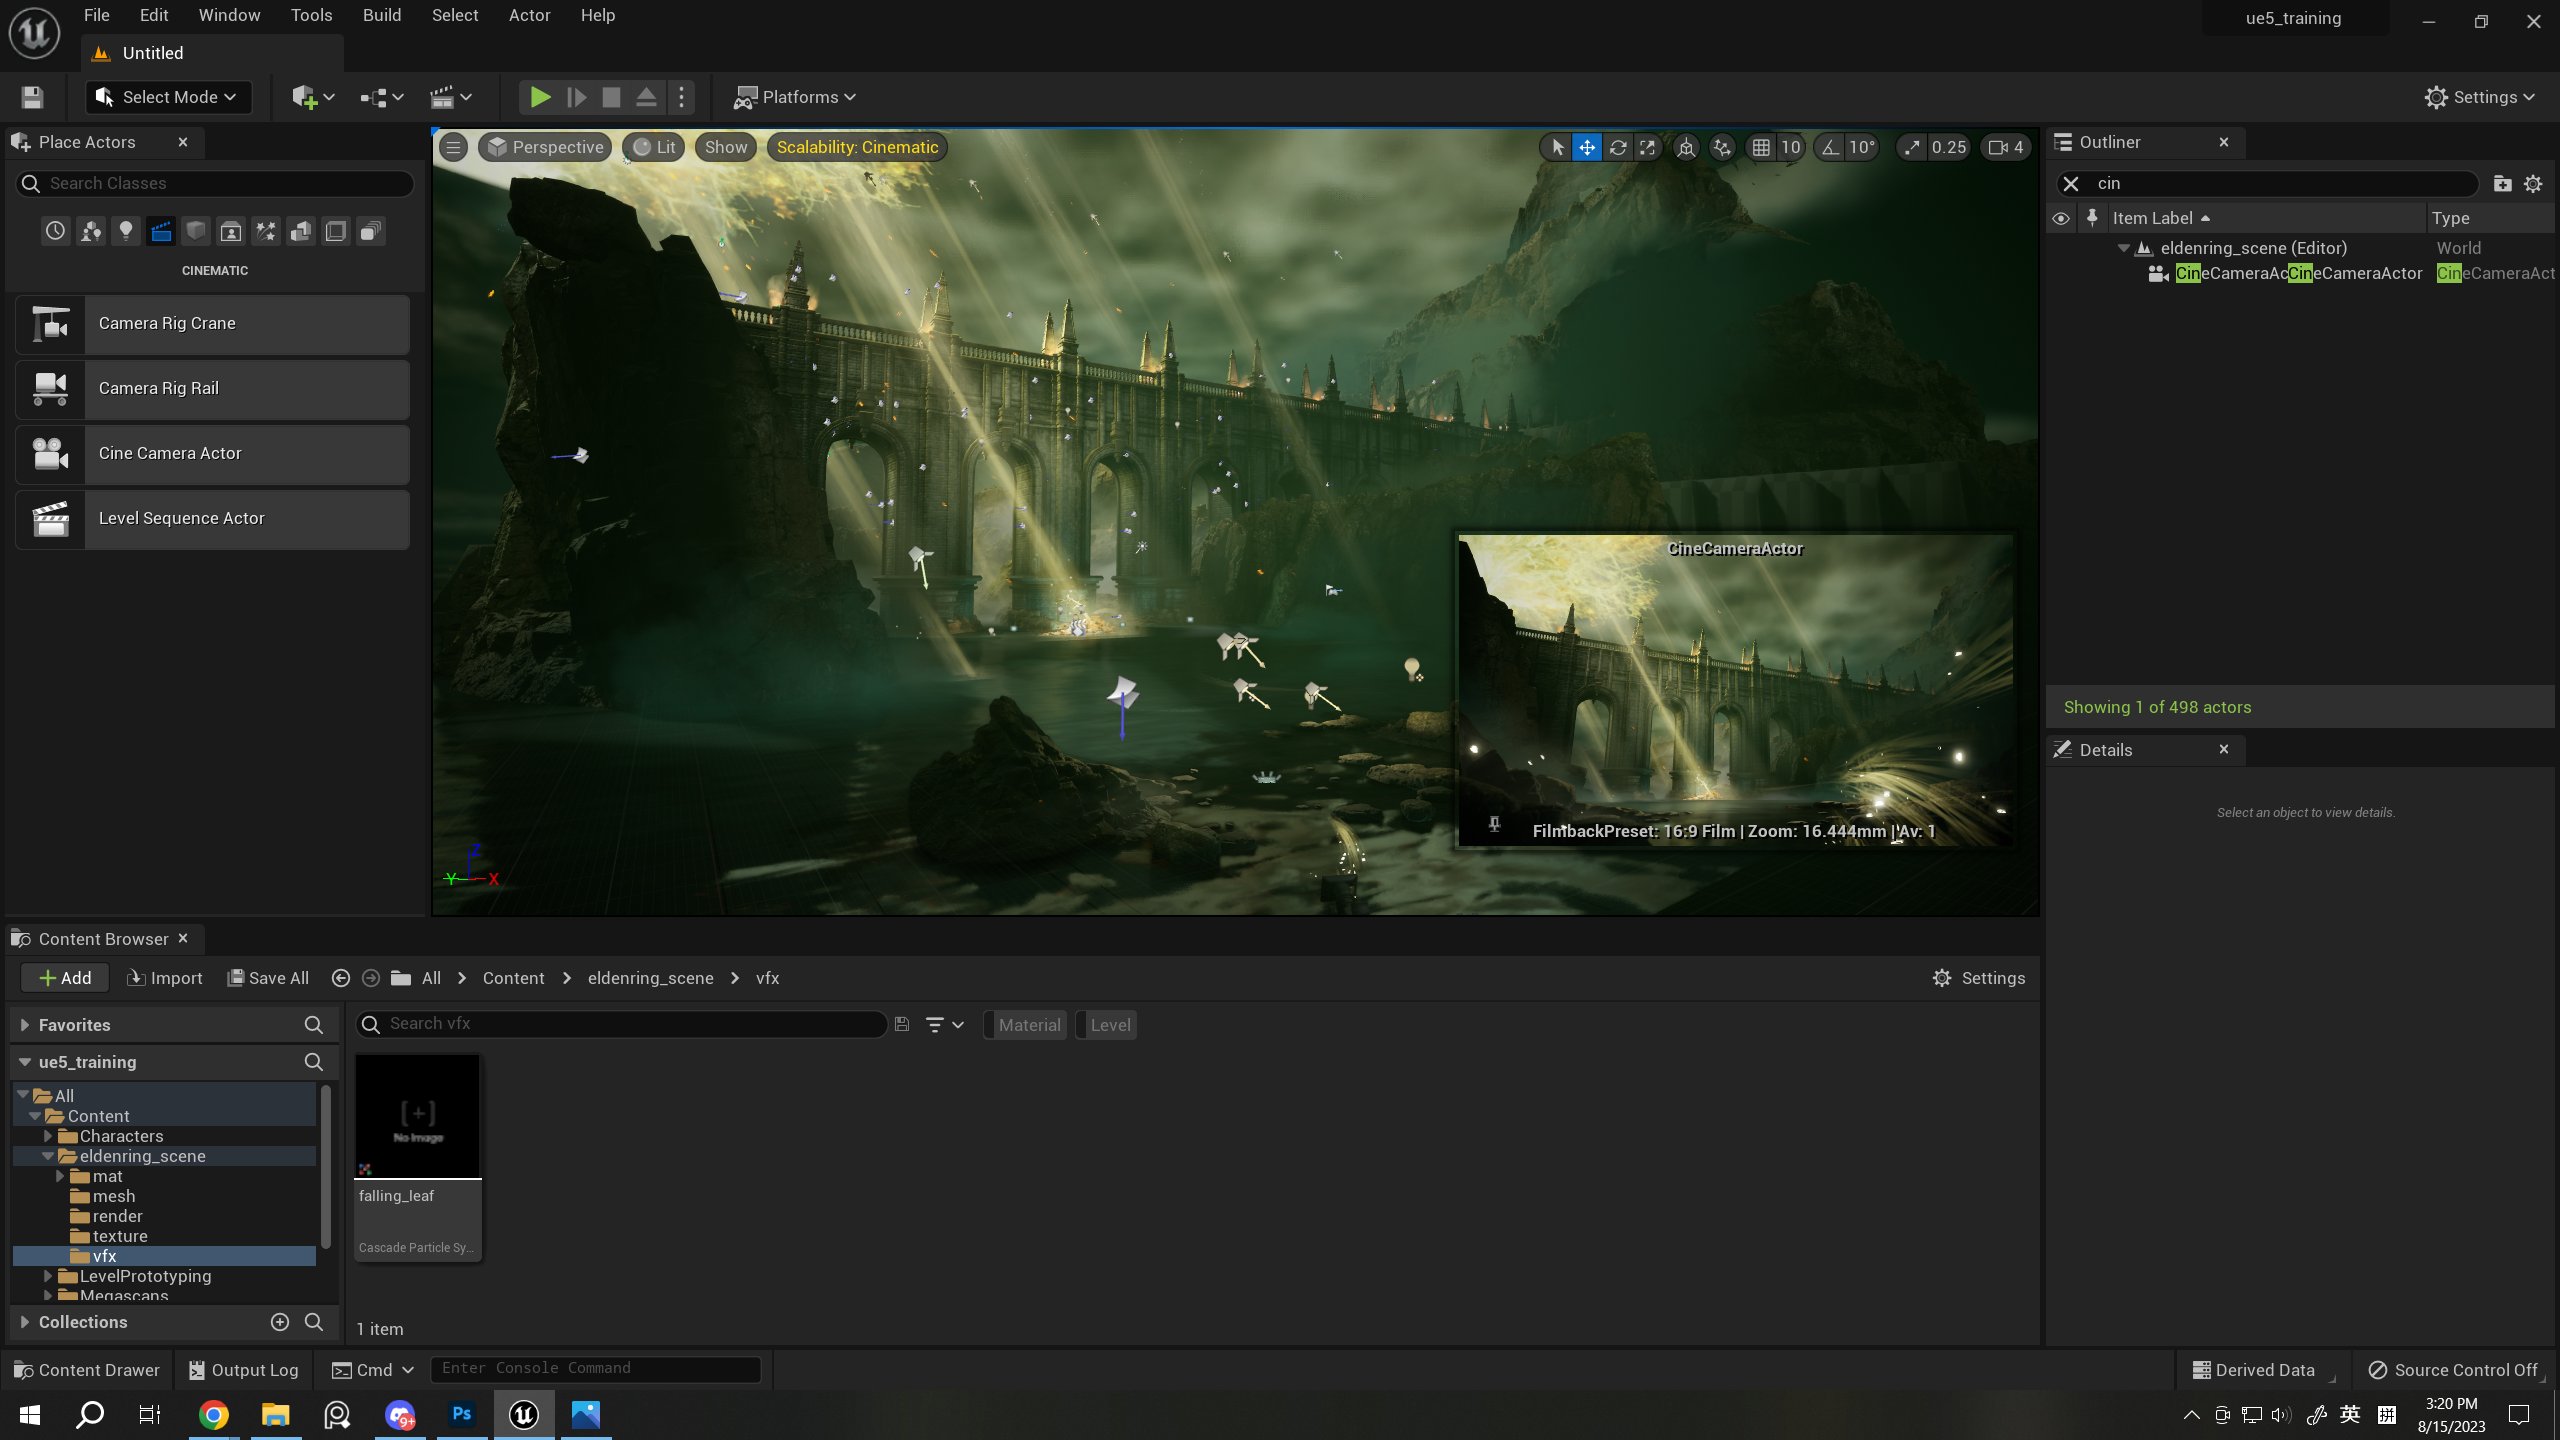The height and width of the screenshot is (1440, 2560).
Task: Expand the Characters folder in tree
Action: (47, 1136)
